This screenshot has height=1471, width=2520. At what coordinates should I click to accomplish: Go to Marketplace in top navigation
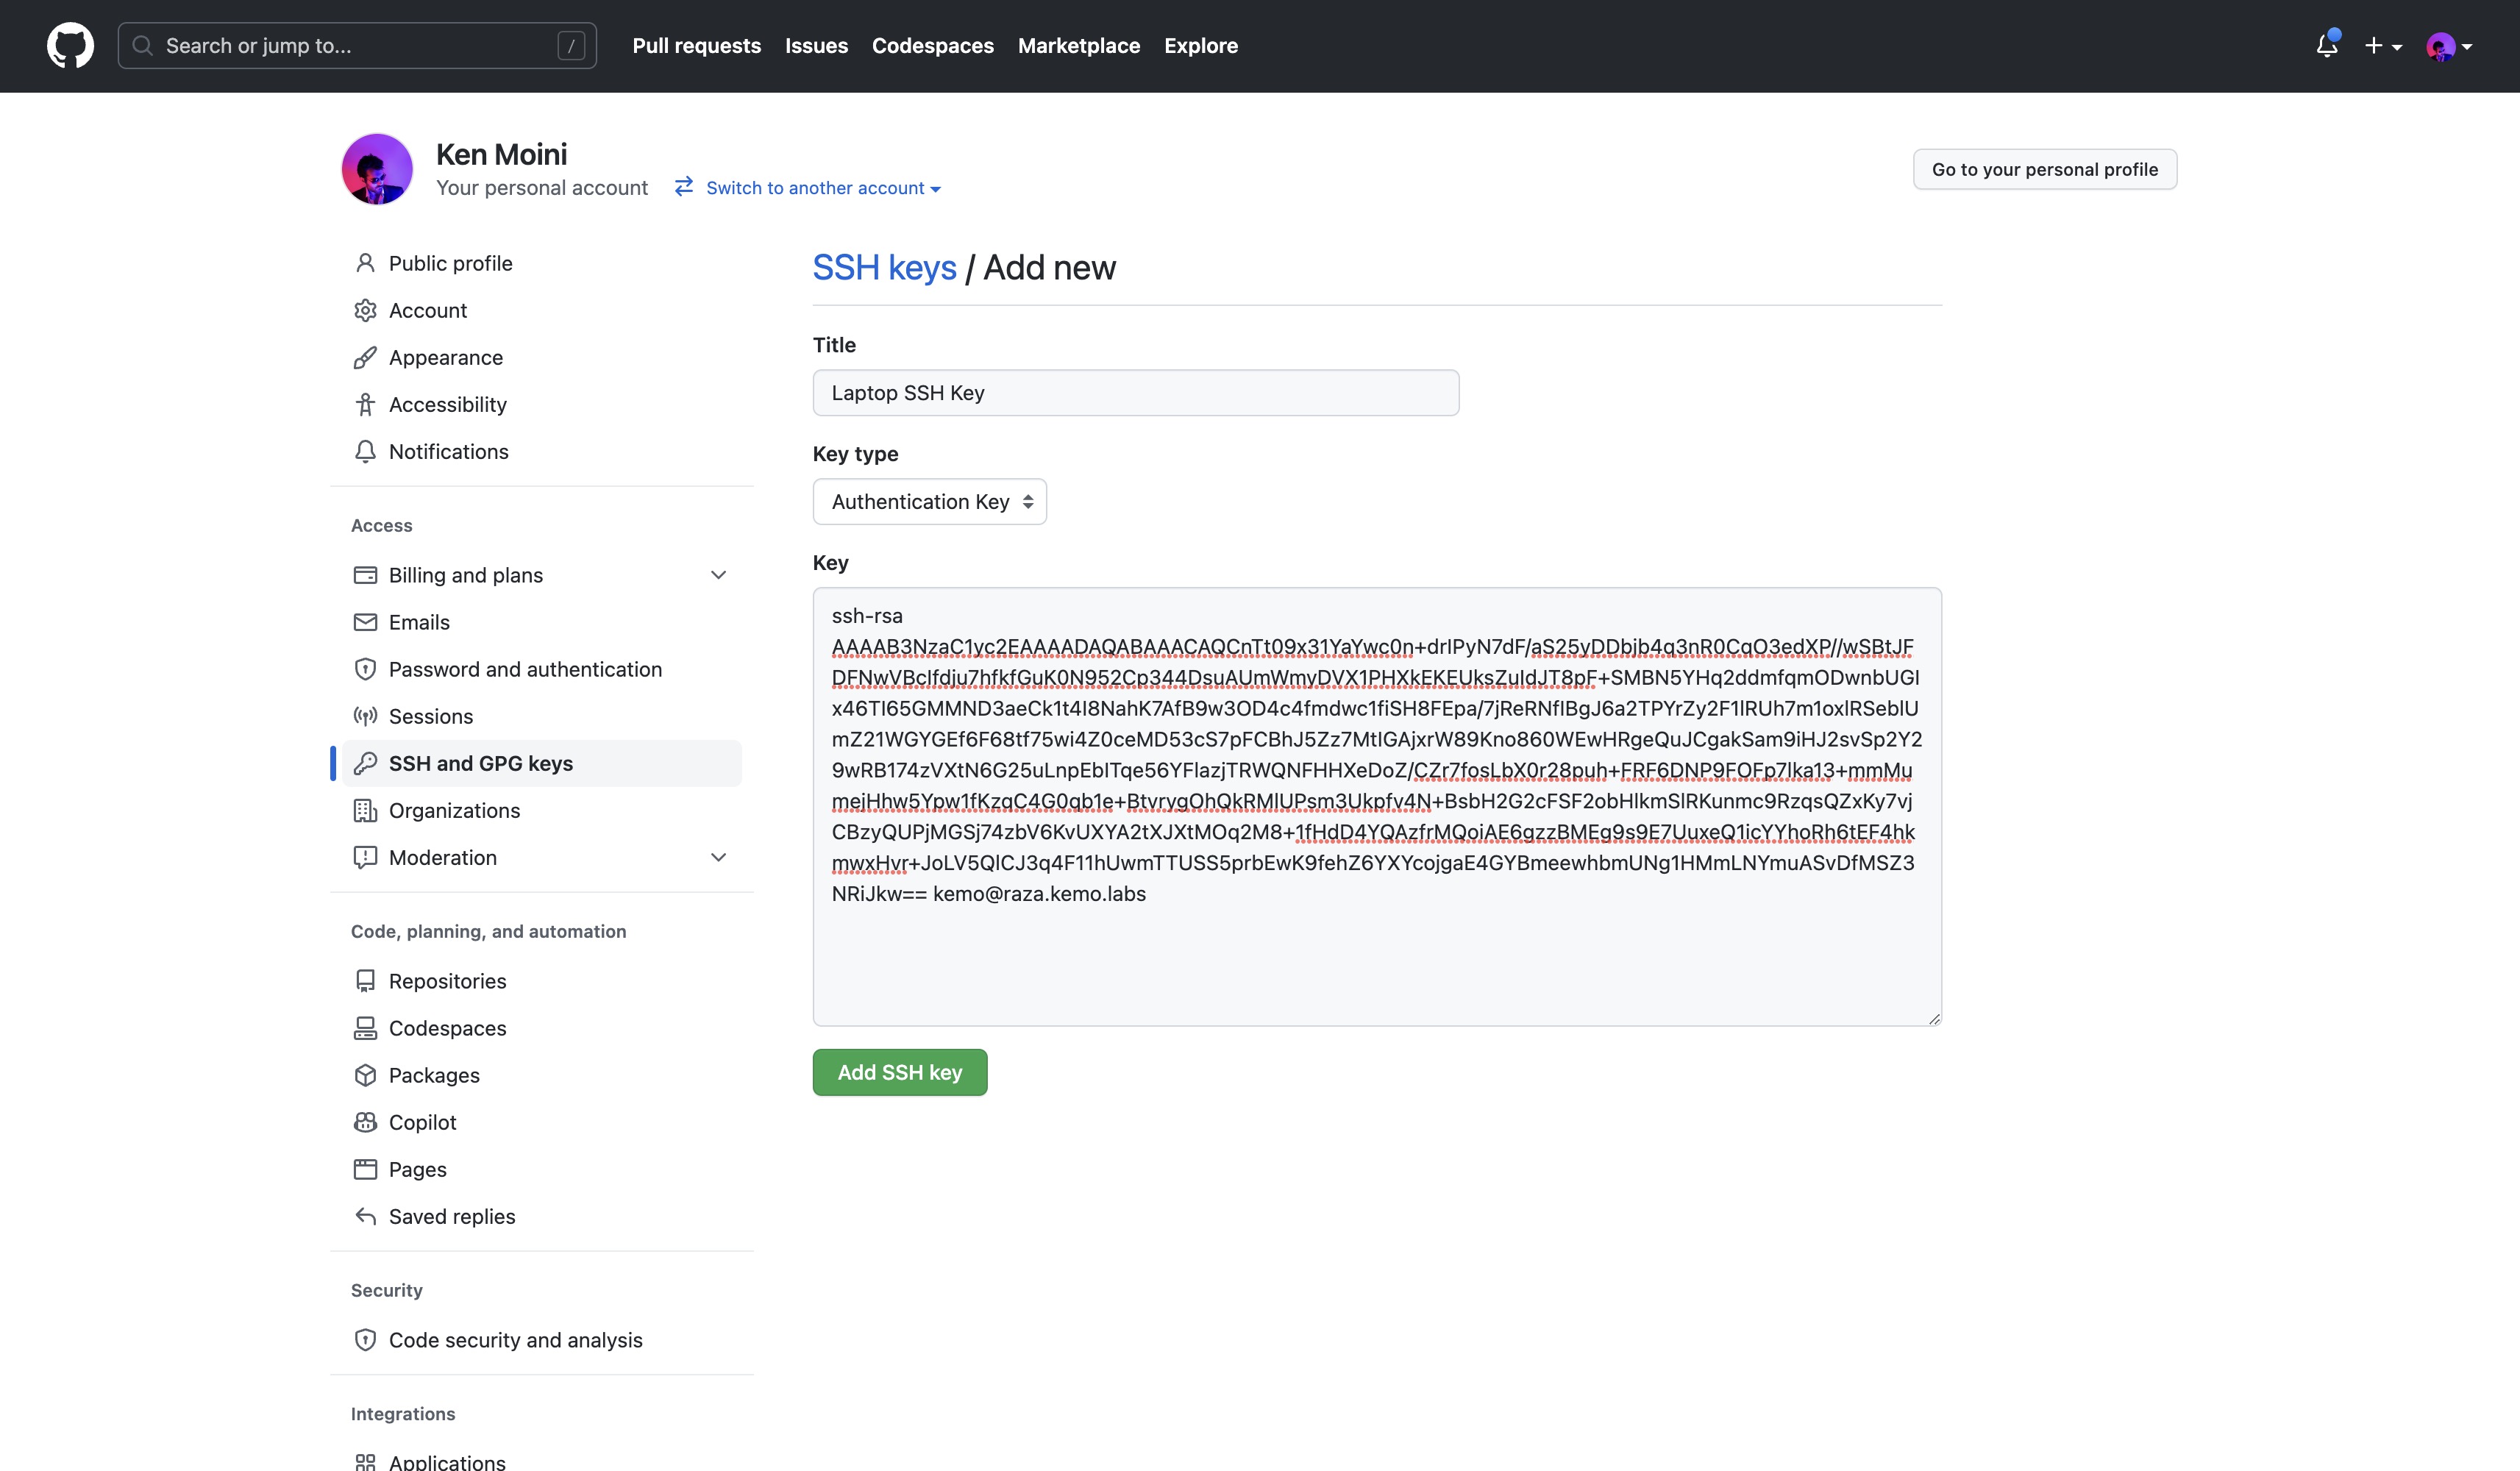point(1078,46)
